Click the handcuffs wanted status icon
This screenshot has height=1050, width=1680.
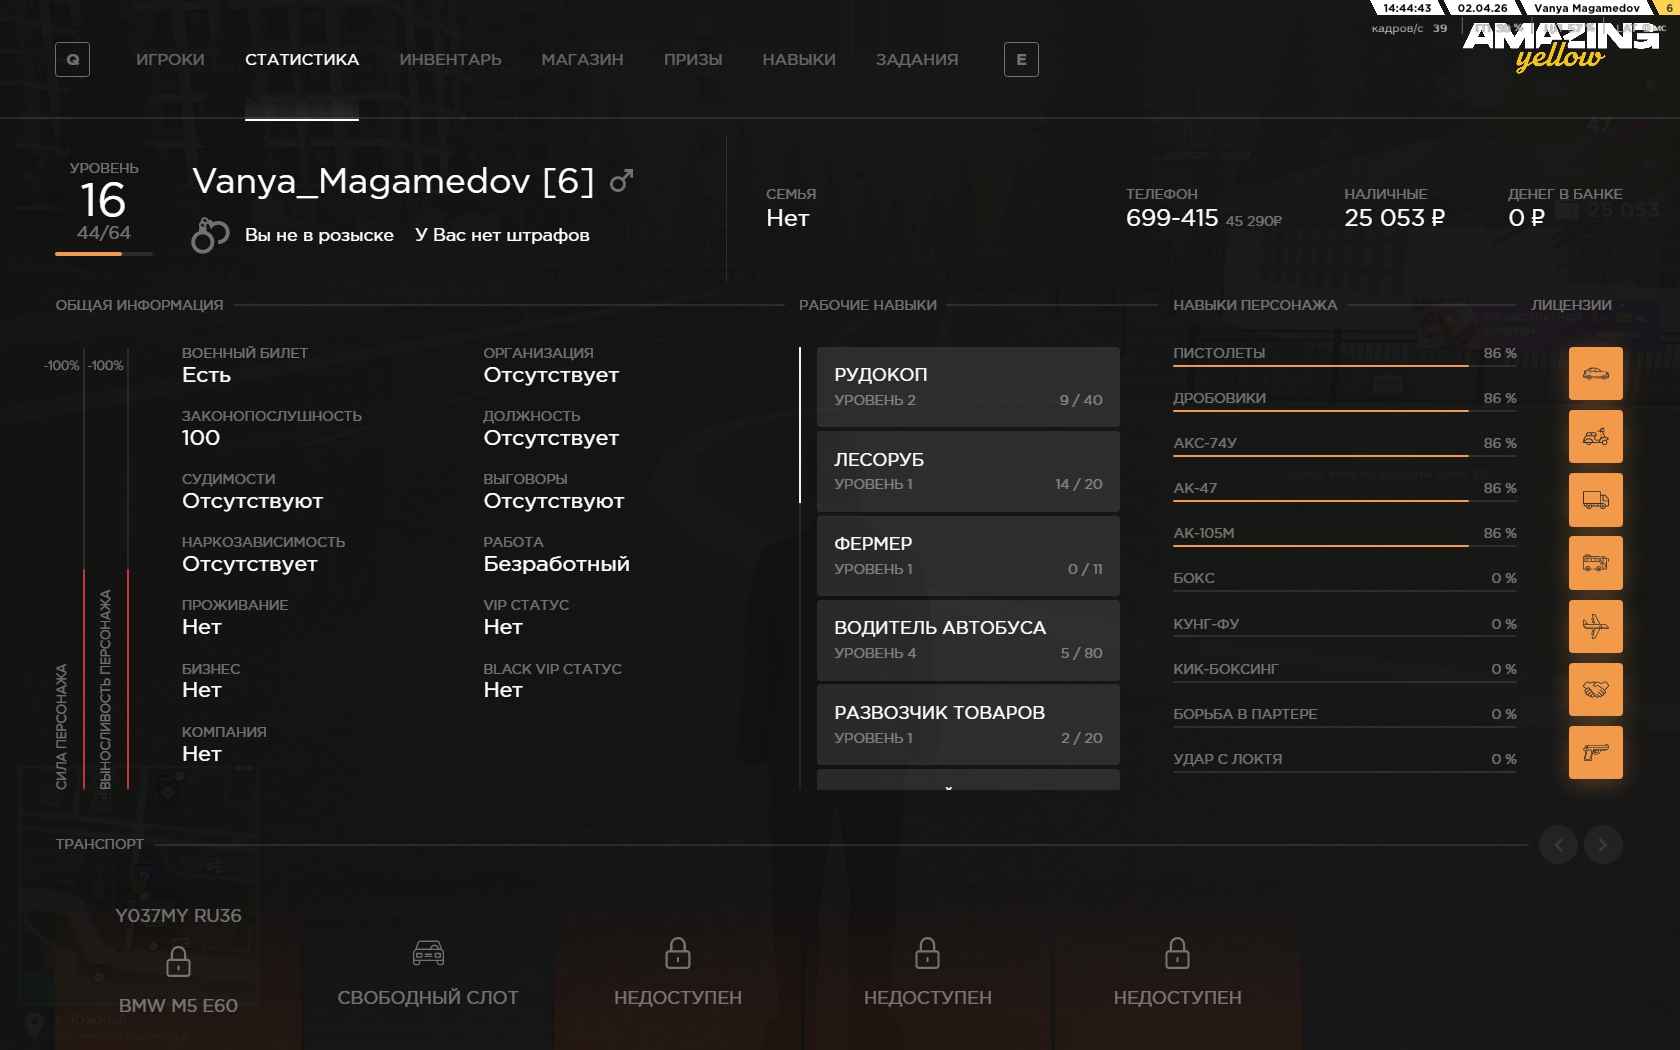point(210,235)
